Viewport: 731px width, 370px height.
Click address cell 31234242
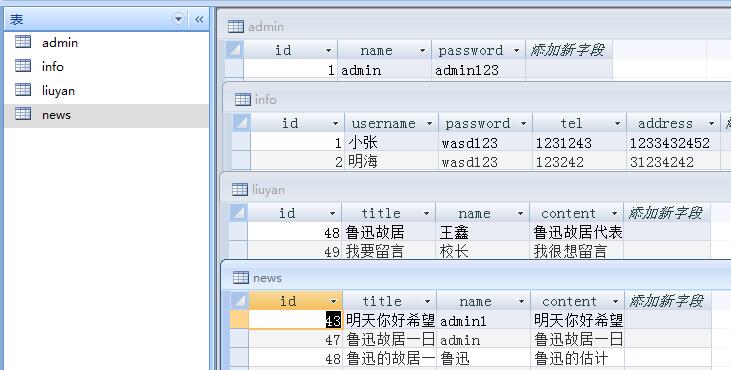coord(673,161)
